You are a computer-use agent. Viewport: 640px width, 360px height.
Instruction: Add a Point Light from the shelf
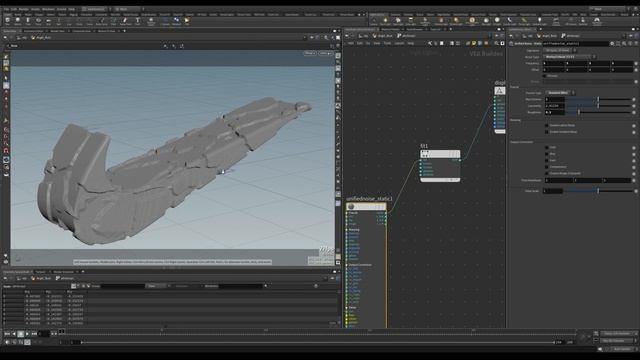click(x=385, y=21)
